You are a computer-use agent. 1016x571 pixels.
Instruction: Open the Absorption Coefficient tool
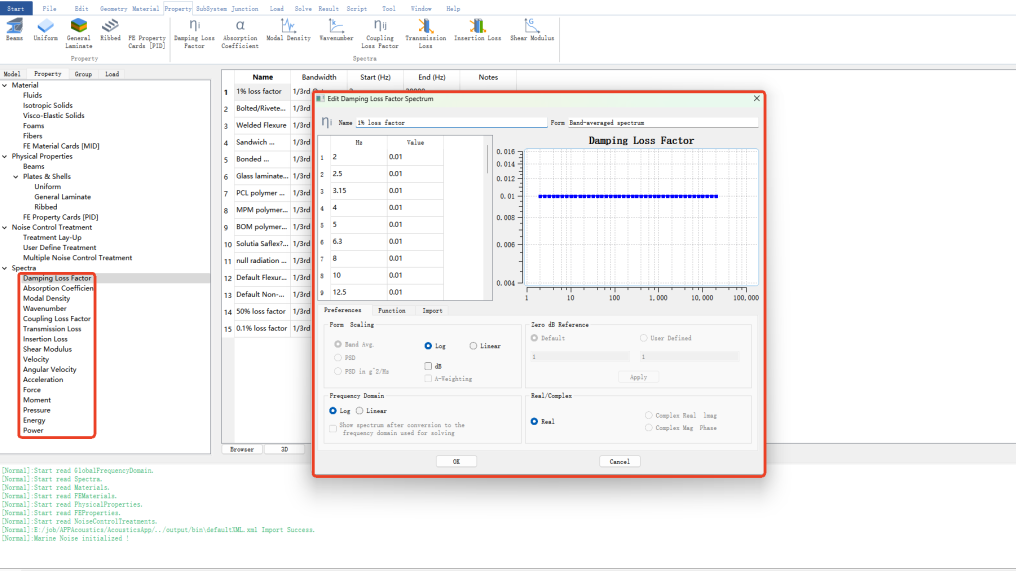coord(240,33)
